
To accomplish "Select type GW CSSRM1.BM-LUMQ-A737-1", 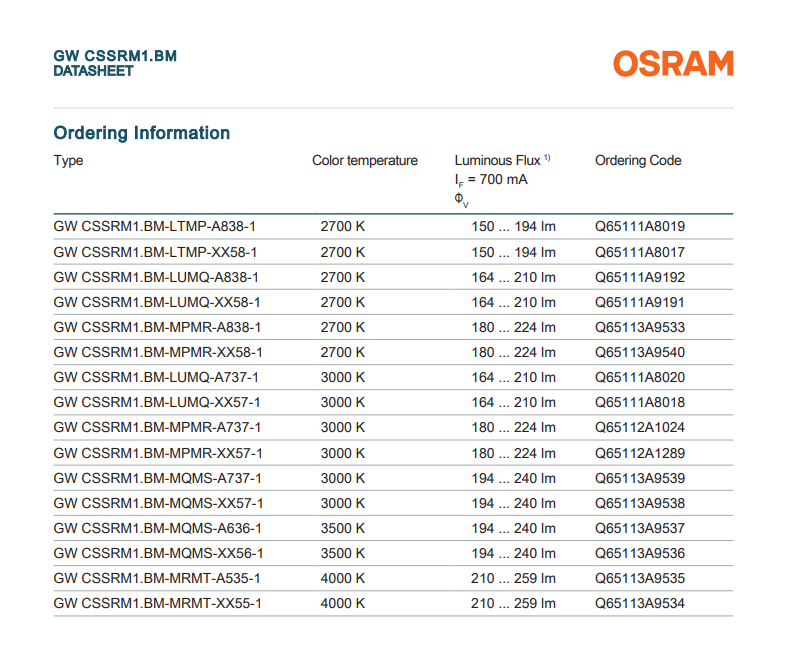I will pyautogui.click(x=156, y=377).
